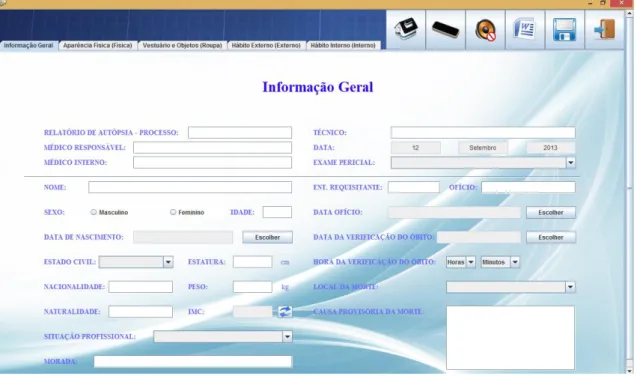Viewport: 637px width, 376px height.
Task: Focus the Ent. Requisitante input field
Action: click(414, 187)
